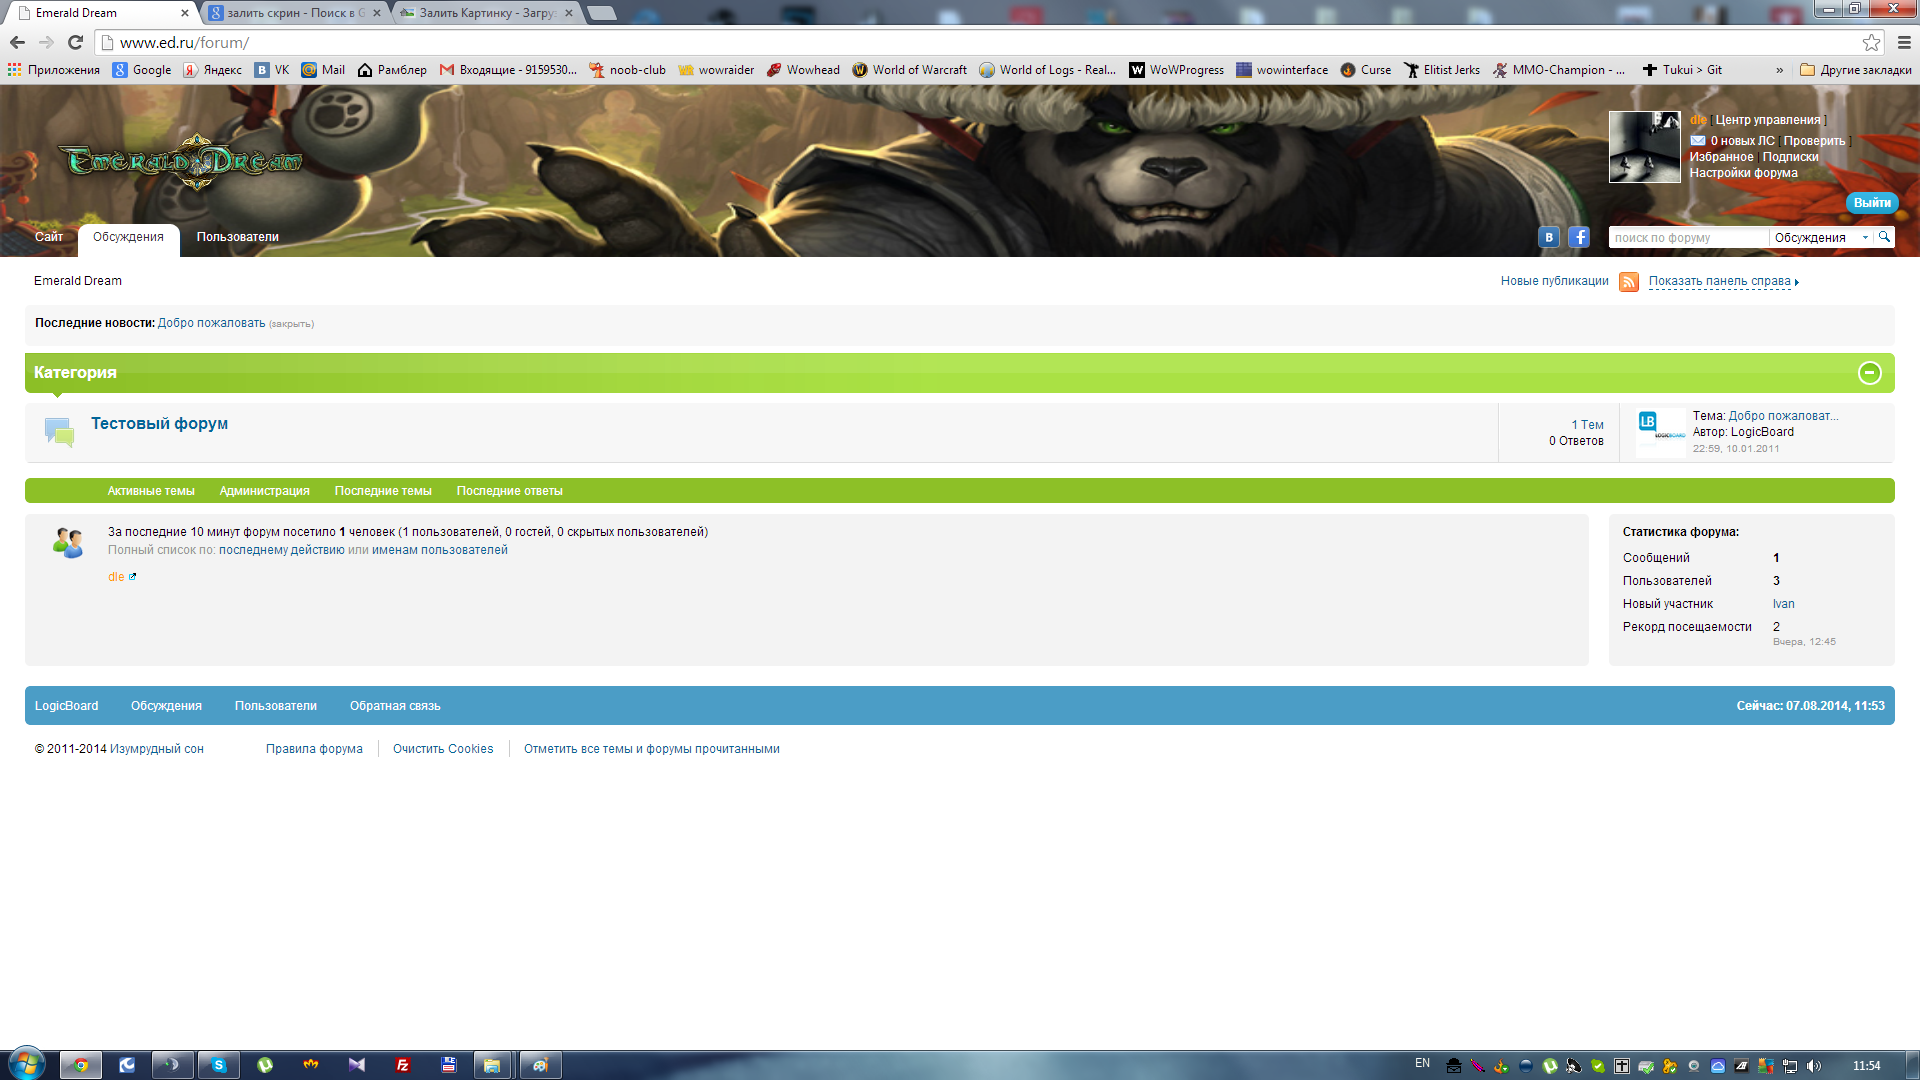Open new member Ivan profile
This screenshot has height=1080, width=1920.
pyautogui.click(x=1783, y=604)
